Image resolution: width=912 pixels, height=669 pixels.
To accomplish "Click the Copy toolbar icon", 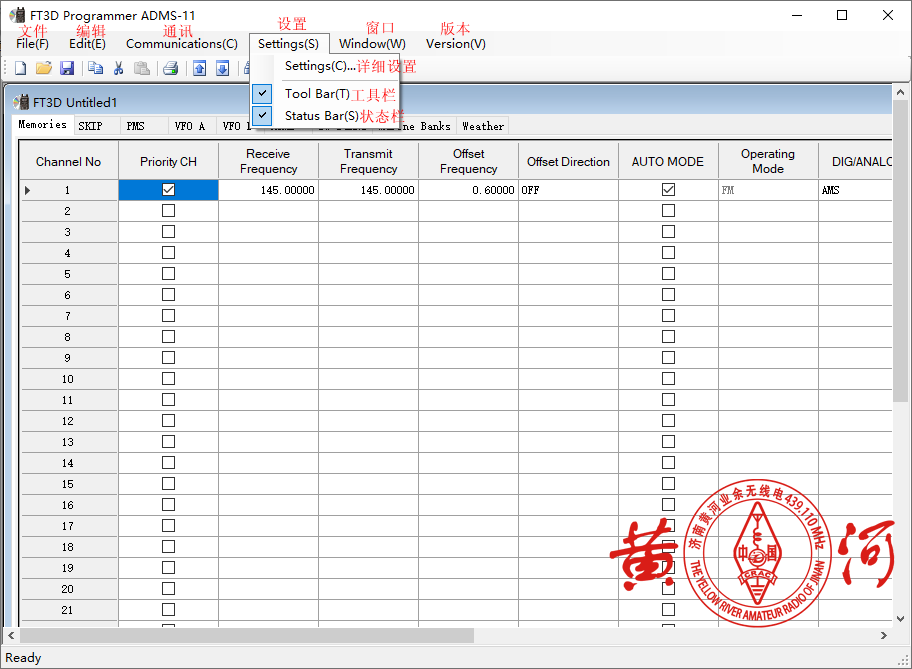I will click(x=95, y=68).
